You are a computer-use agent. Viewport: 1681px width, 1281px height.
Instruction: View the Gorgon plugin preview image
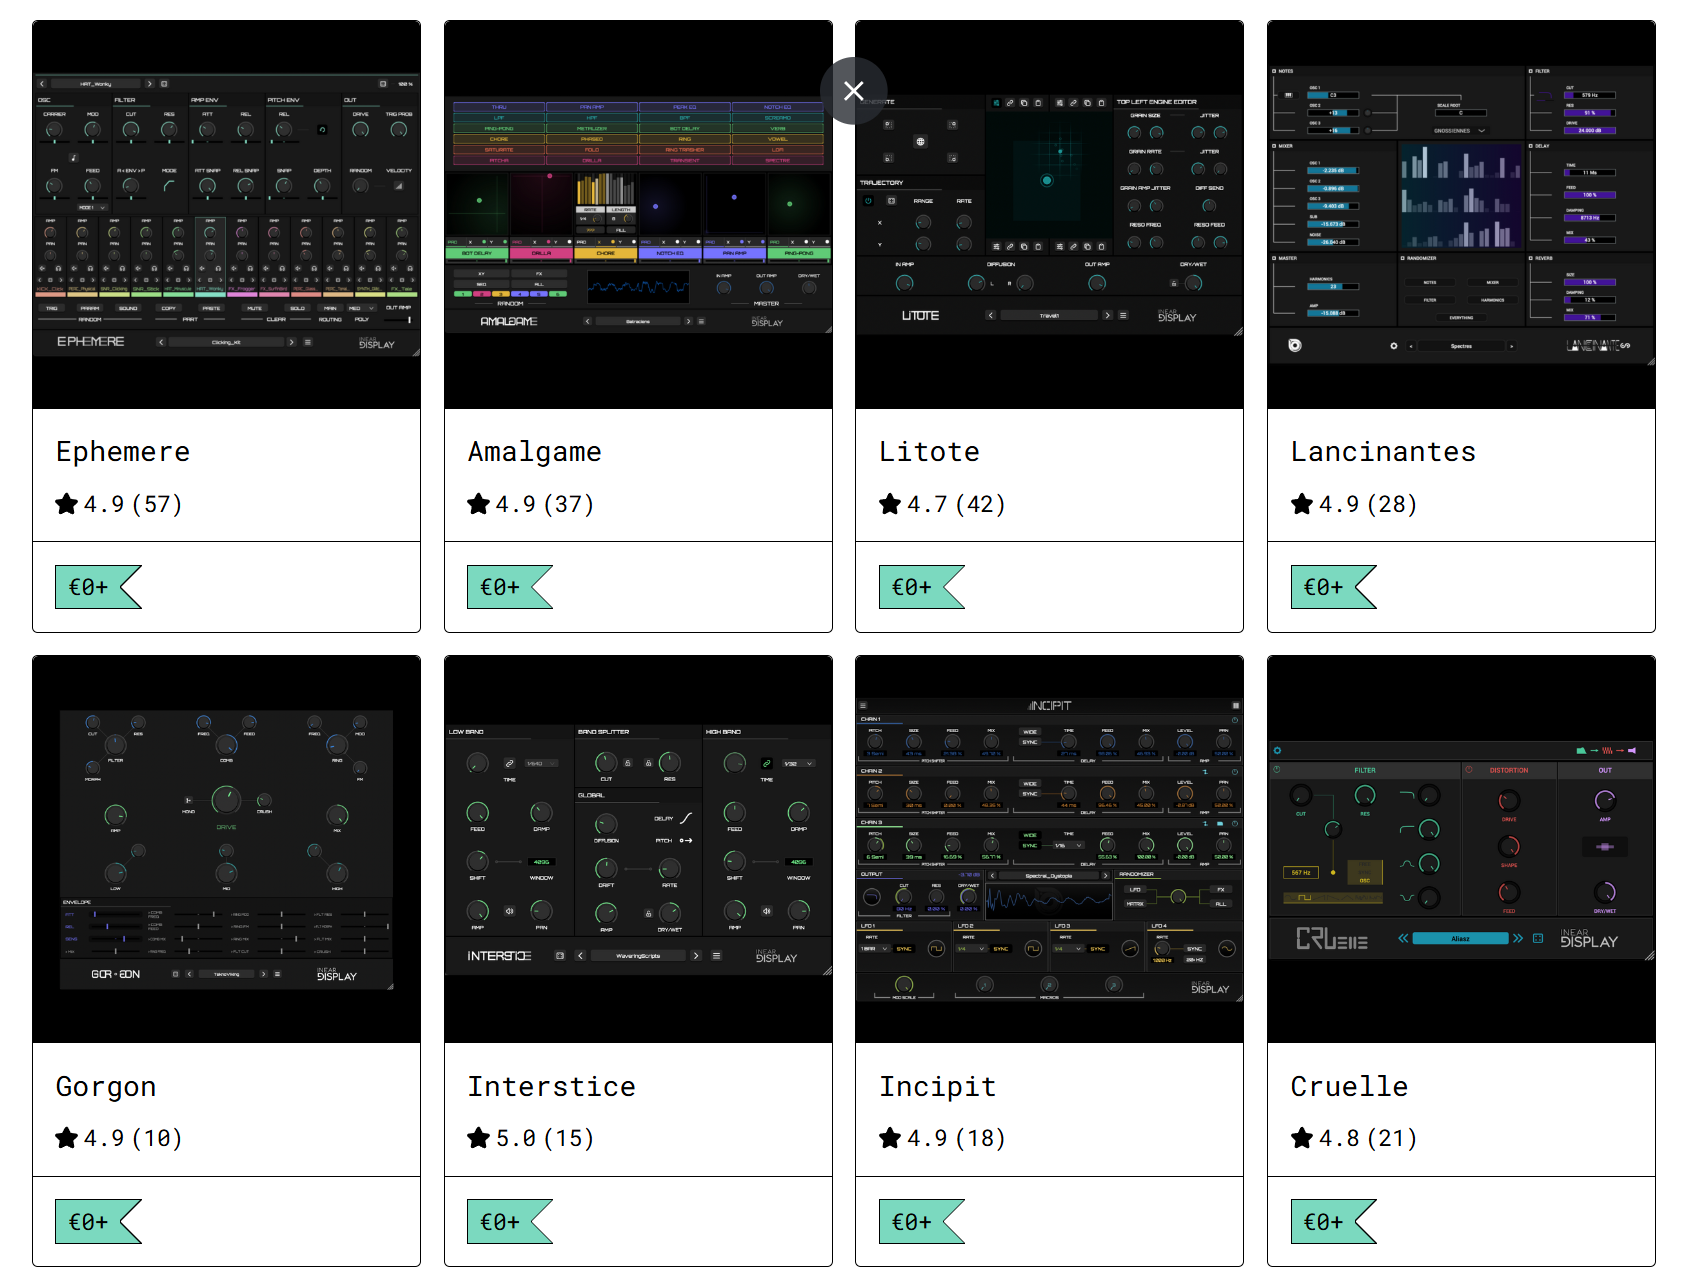tap(226, 849)
